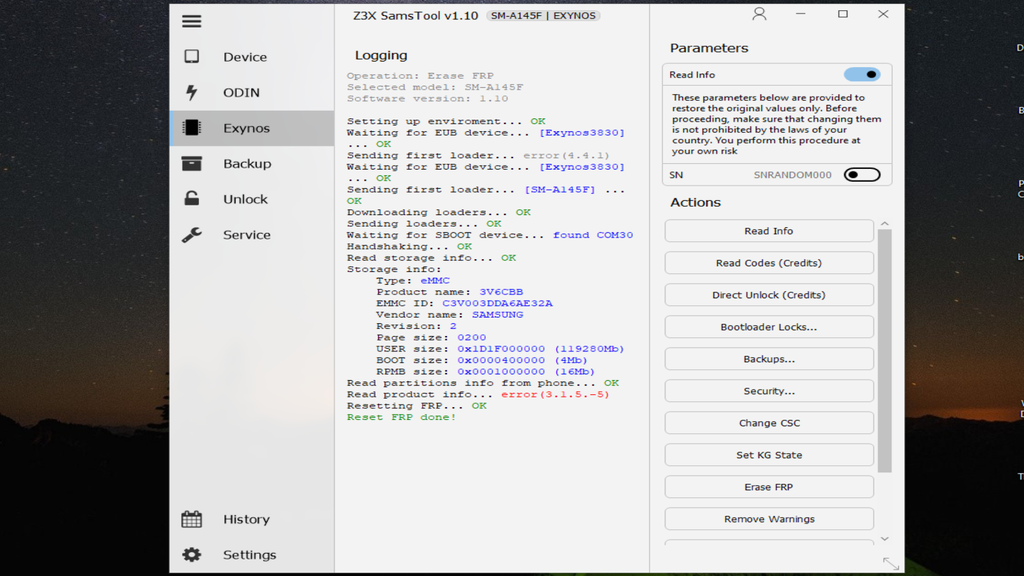Click Direct Unlock (Credits) button
The height and width of the screenshot is (576, 1024).
click(x=769, y=295)
